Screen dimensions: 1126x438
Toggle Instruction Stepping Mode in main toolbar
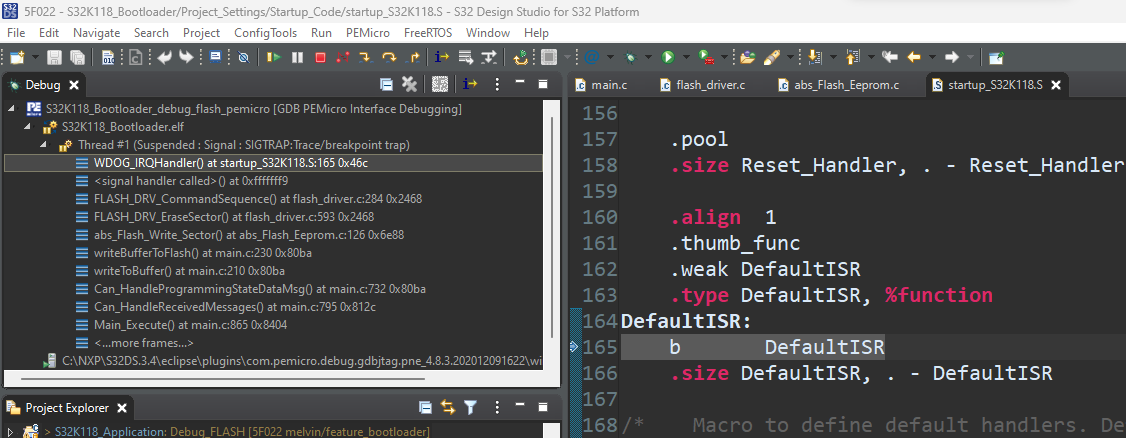click(442, 57)
